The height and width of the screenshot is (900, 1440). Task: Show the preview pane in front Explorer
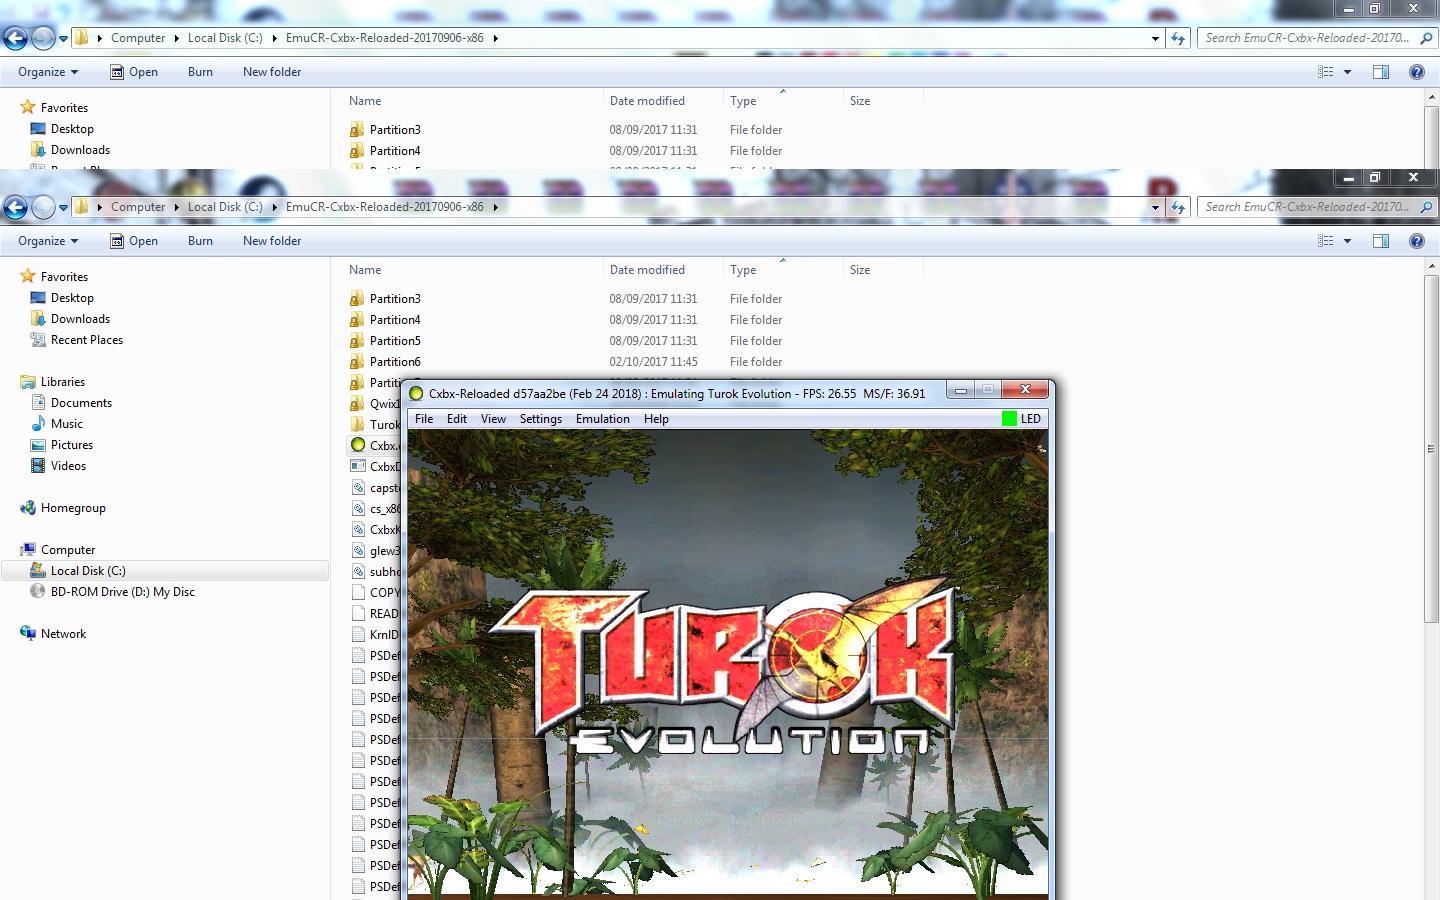pos(1381,241)
